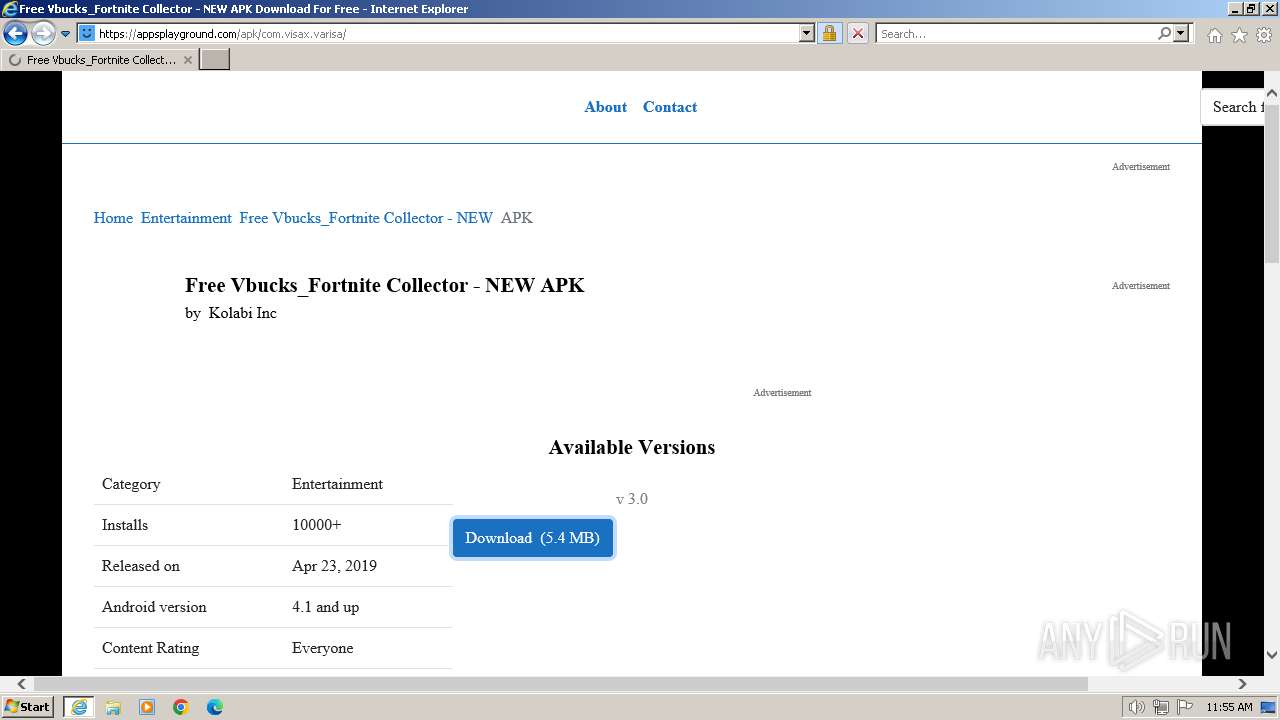
Task: Open the media player taskbar icon
Action: (x=147, y=707)
